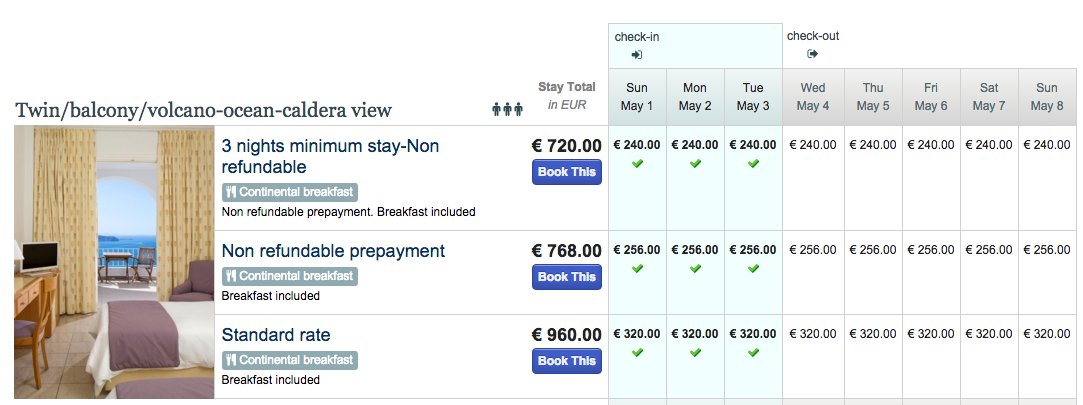This screenshot has width=1083, height=405.
Task: Open the Standard rate link
Action: click(x=275, y=334)
